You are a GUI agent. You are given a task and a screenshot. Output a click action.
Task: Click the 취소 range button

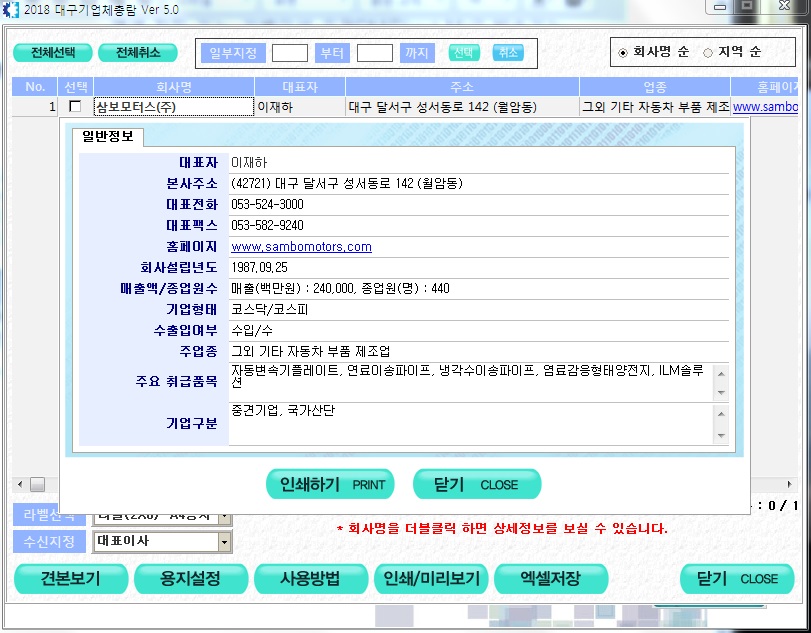pyautogui.click(x=508, y=53)
